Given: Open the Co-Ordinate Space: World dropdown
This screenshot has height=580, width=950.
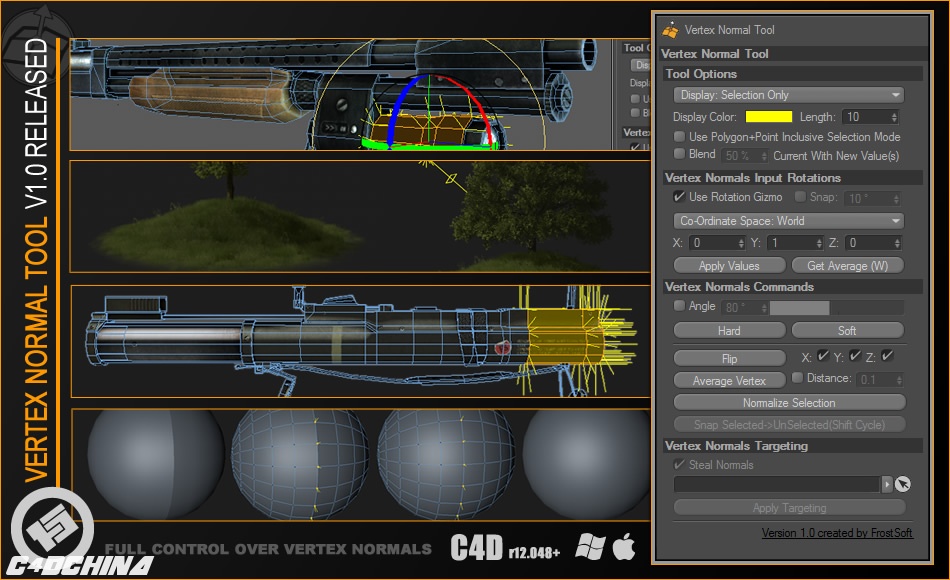Looking at the screenshot, I should click(x=789, y=220).
